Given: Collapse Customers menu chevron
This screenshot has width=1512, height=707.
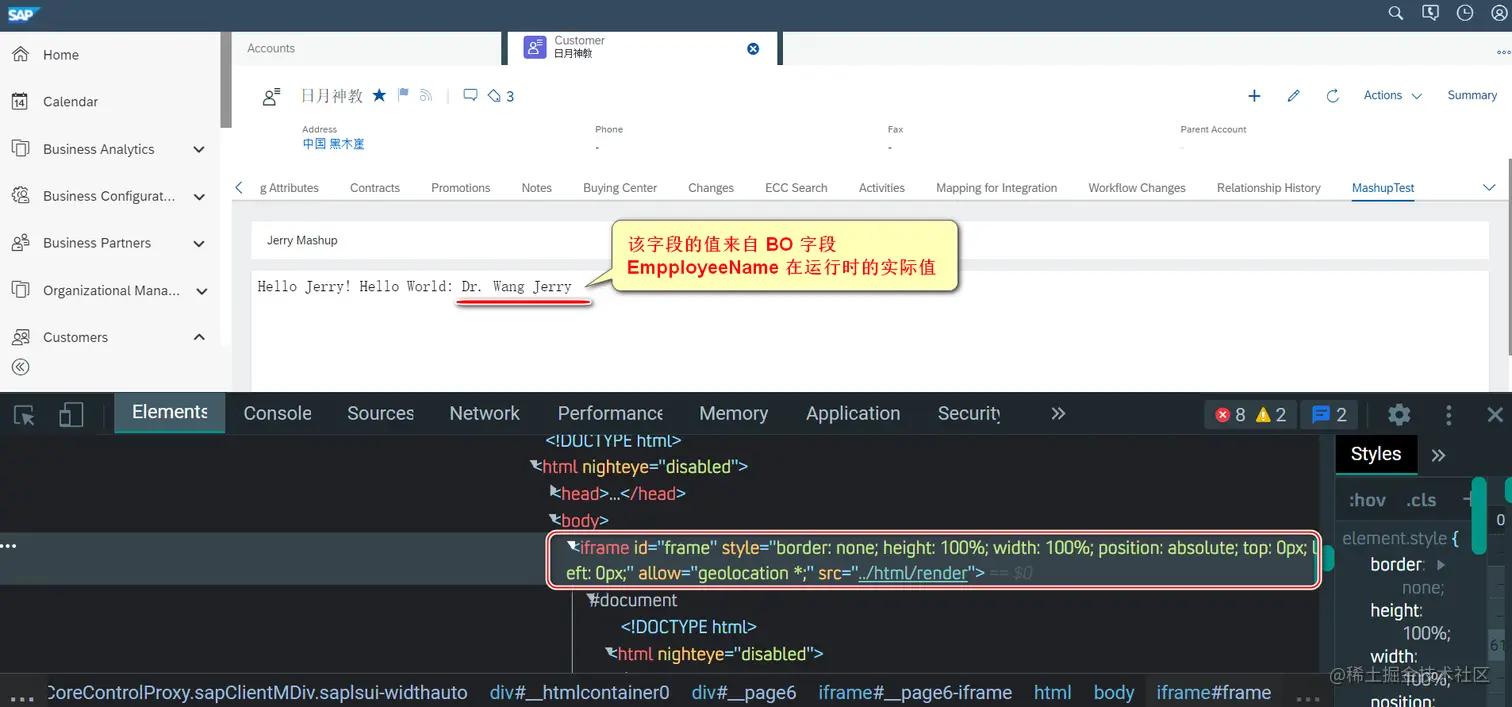Looking at the screenshot, I should pos(198,337).
